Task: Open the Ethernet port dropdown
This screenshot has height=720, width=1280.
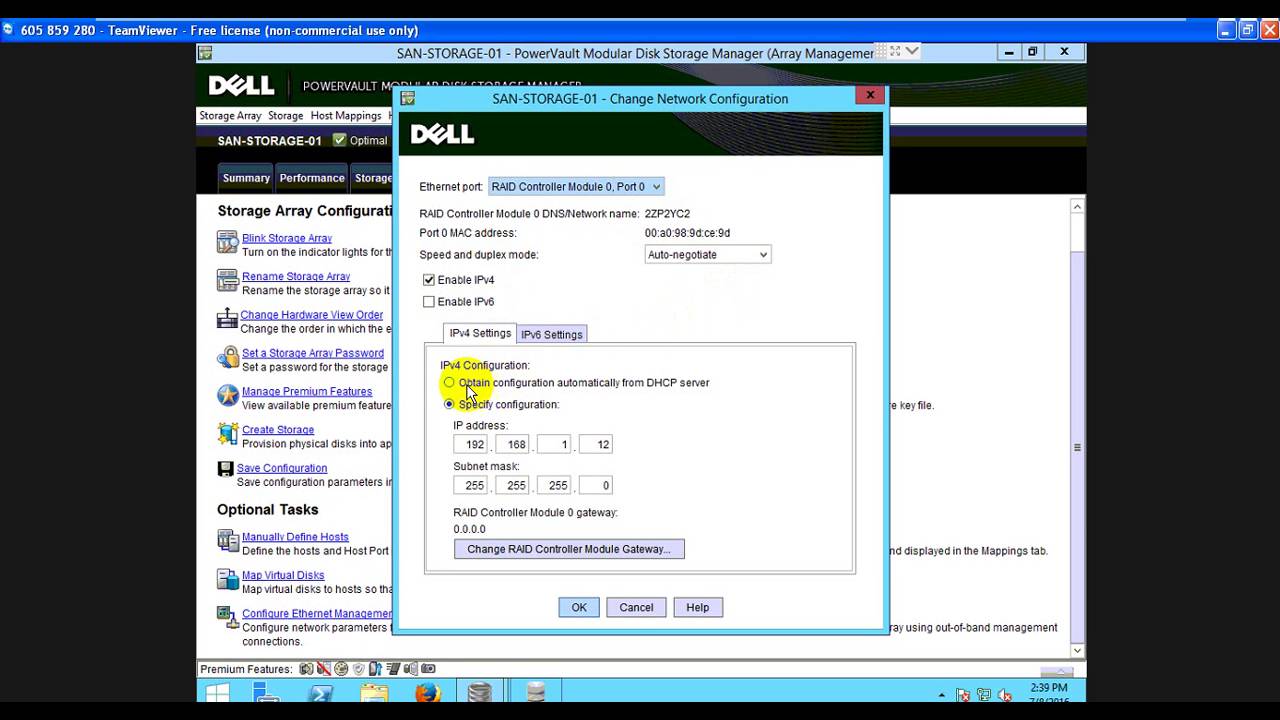Action: [x=576, y=186]
